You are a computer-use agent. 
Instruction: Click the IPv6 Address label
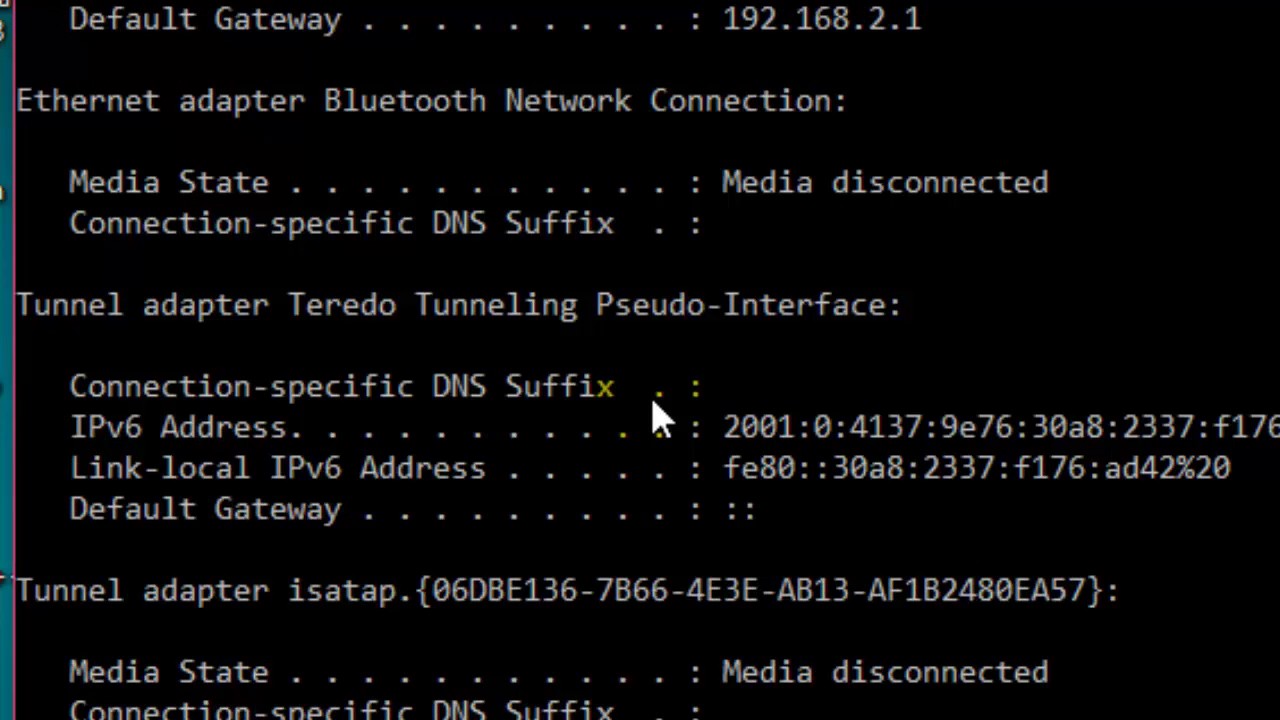178,428
